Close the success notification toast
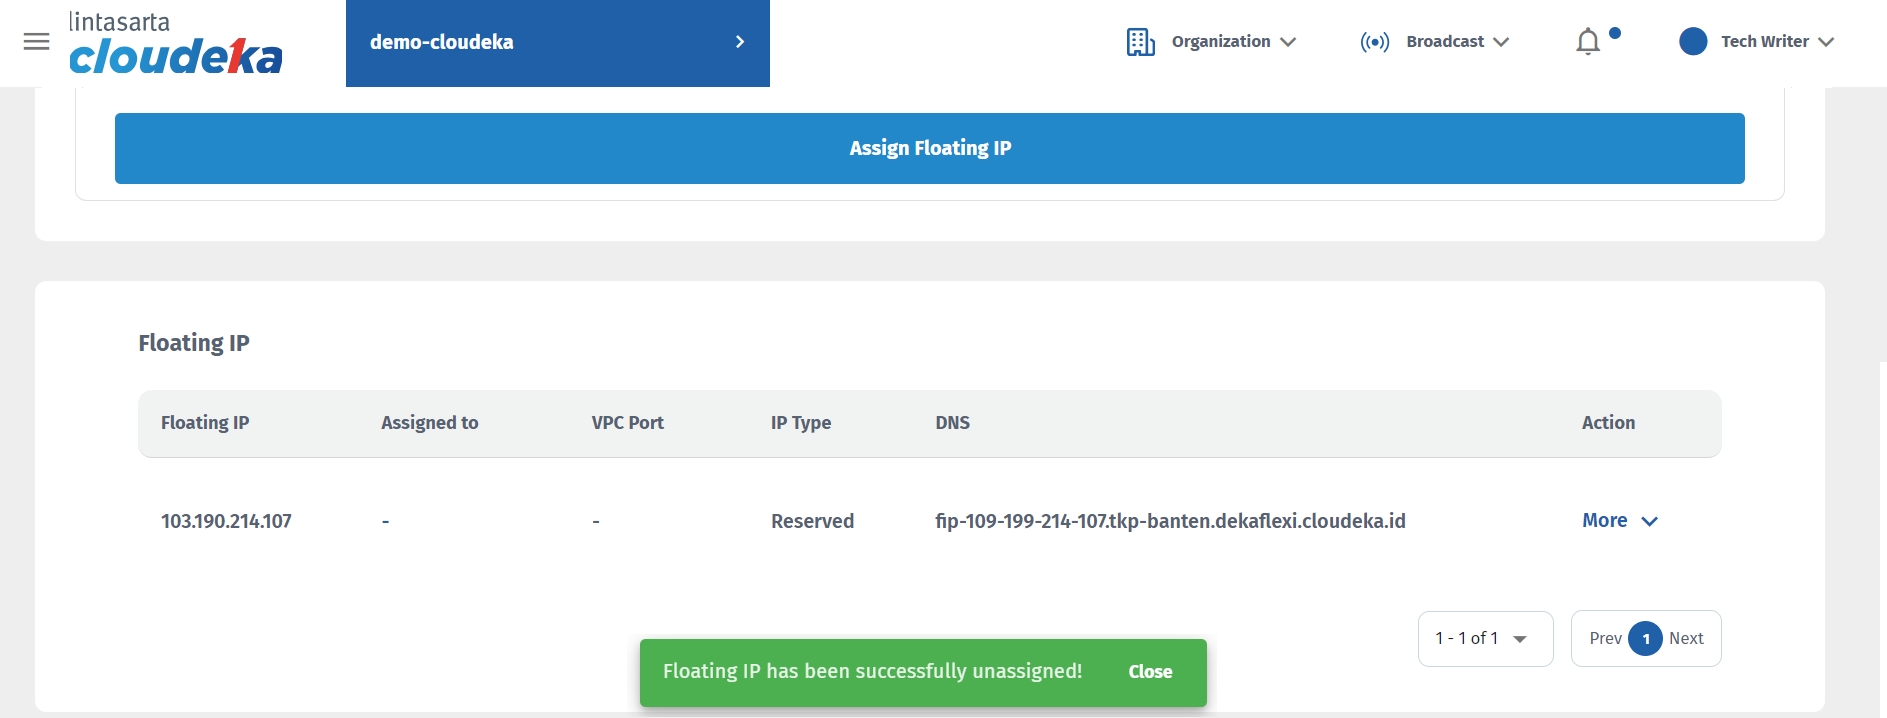 [x=1150, y=672]
